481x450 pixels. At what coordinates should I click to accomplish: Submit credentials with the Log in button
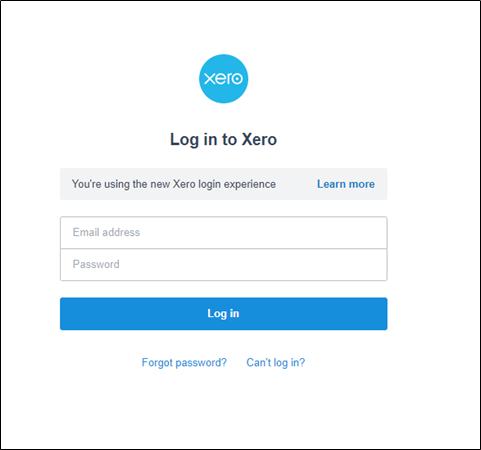(x=224, y=314)
